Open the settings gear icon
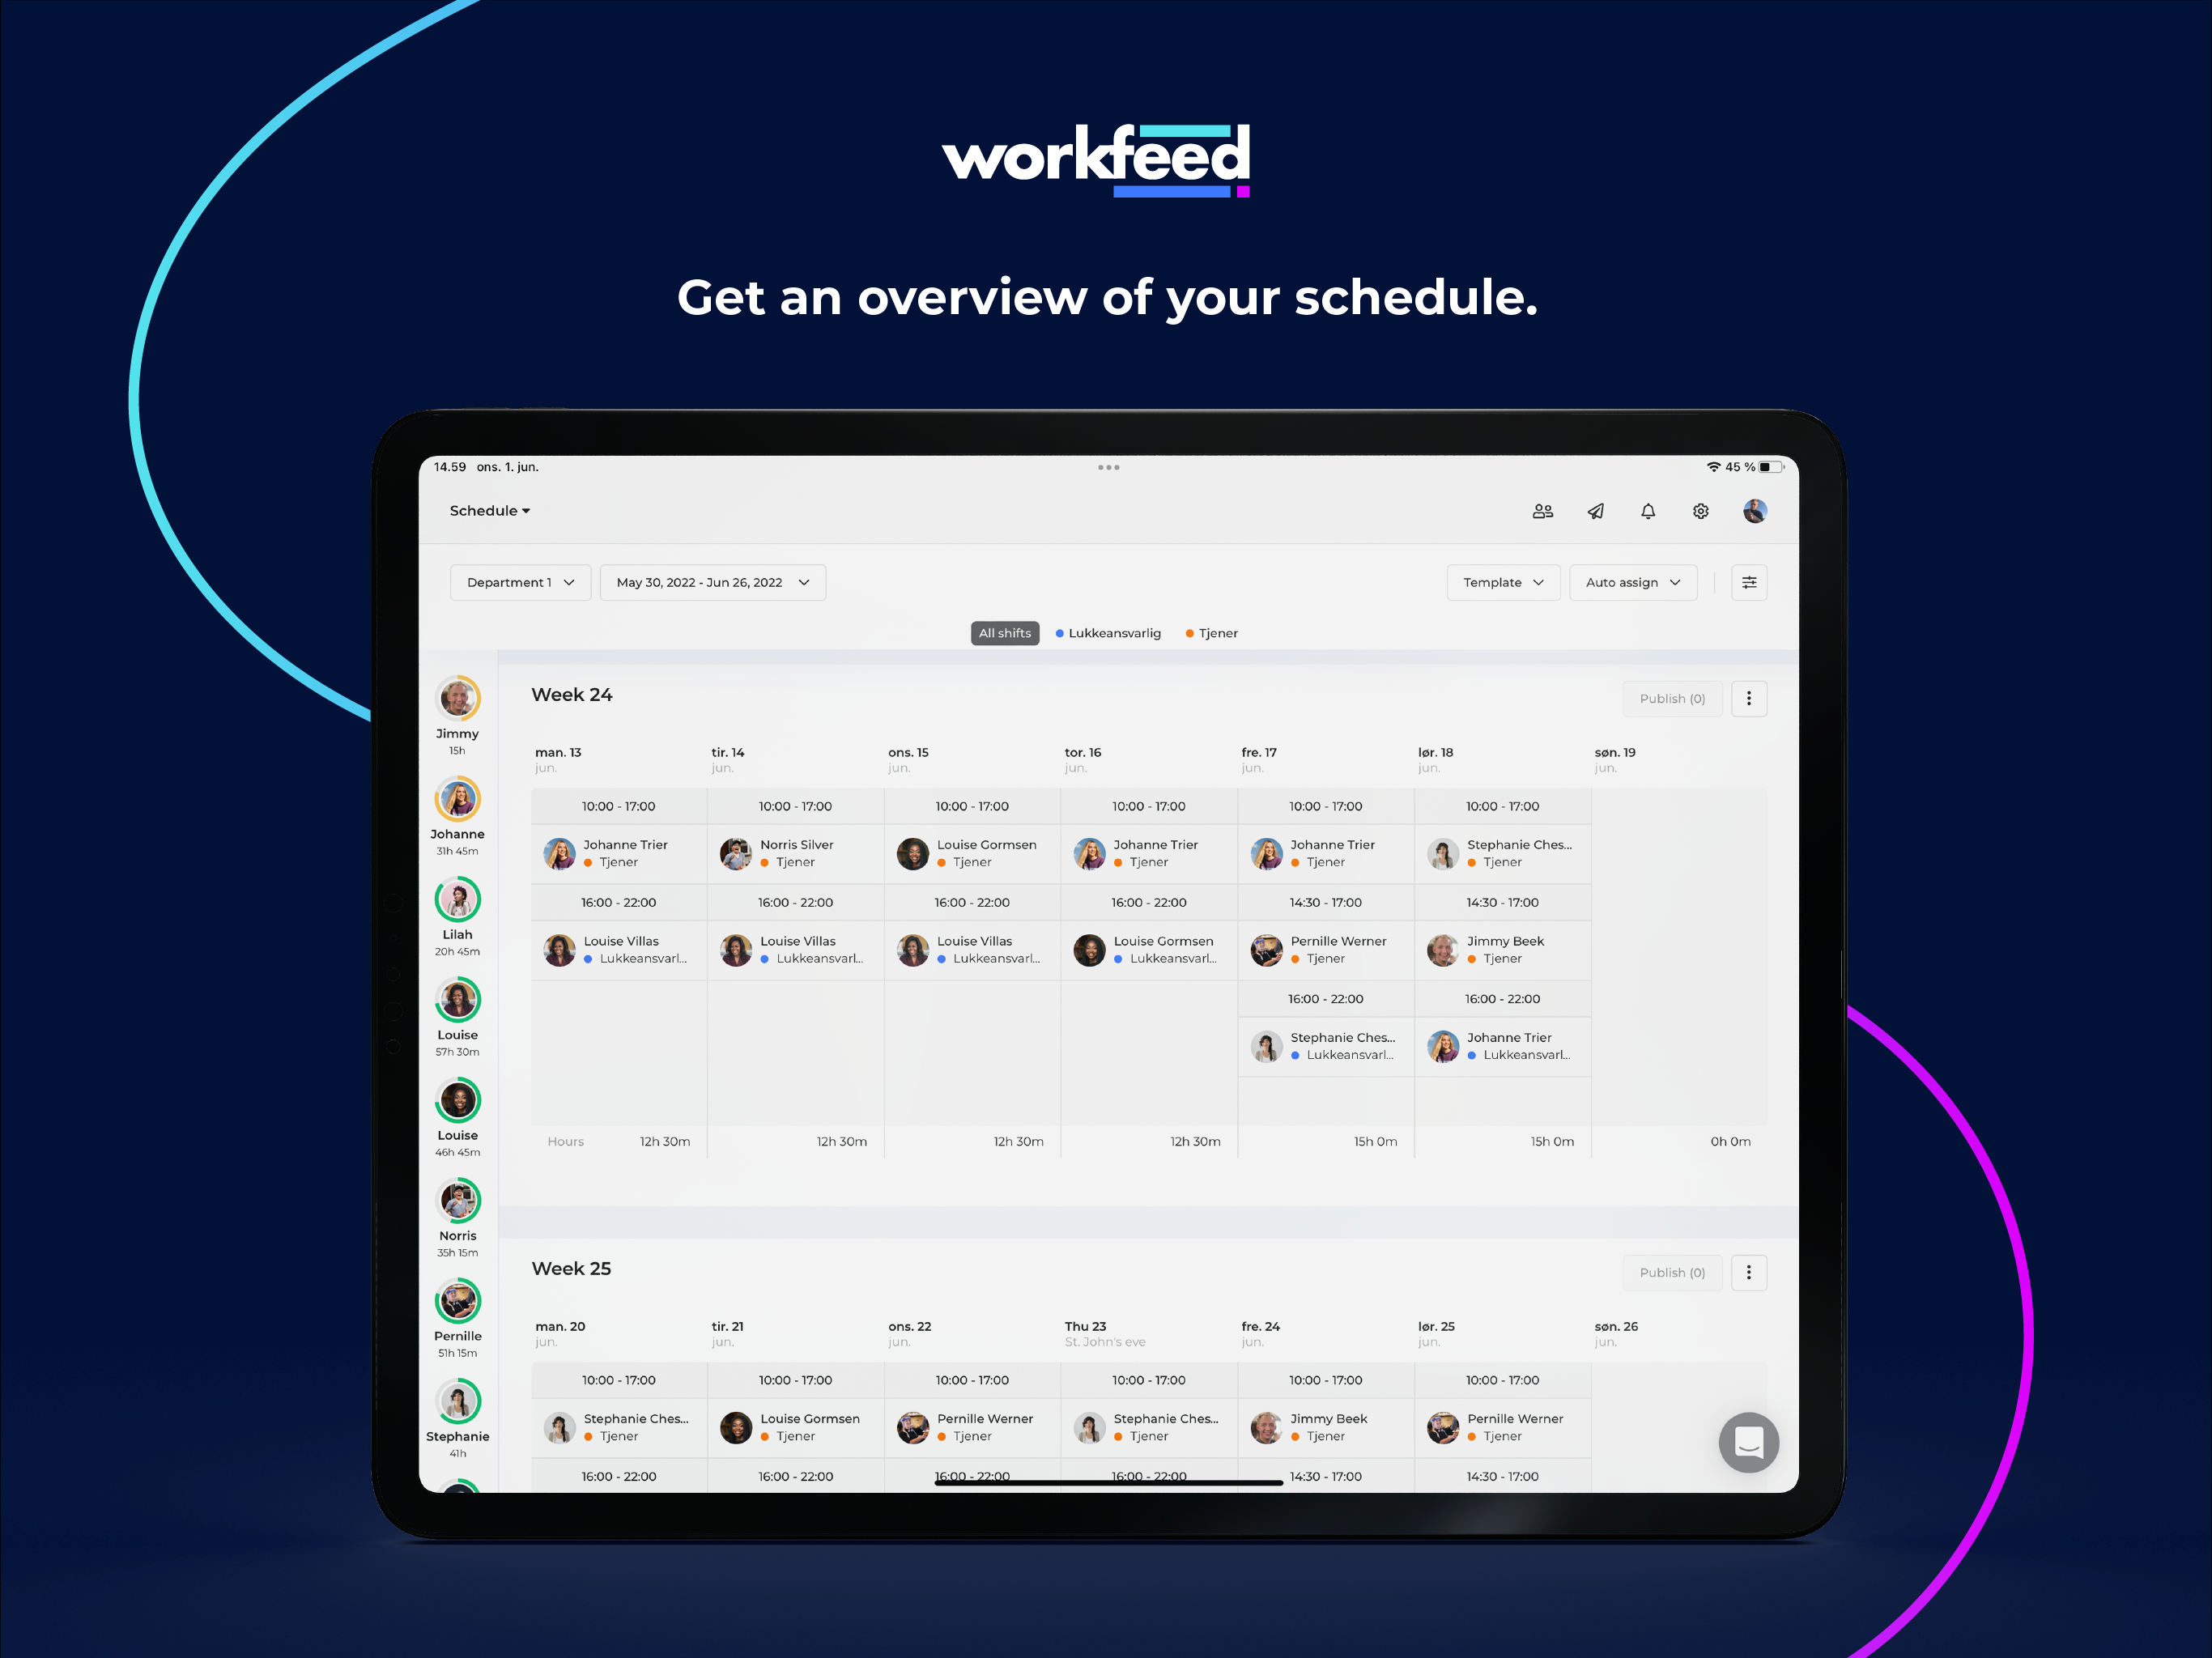The image size is (2212, 1658). 1698,510
